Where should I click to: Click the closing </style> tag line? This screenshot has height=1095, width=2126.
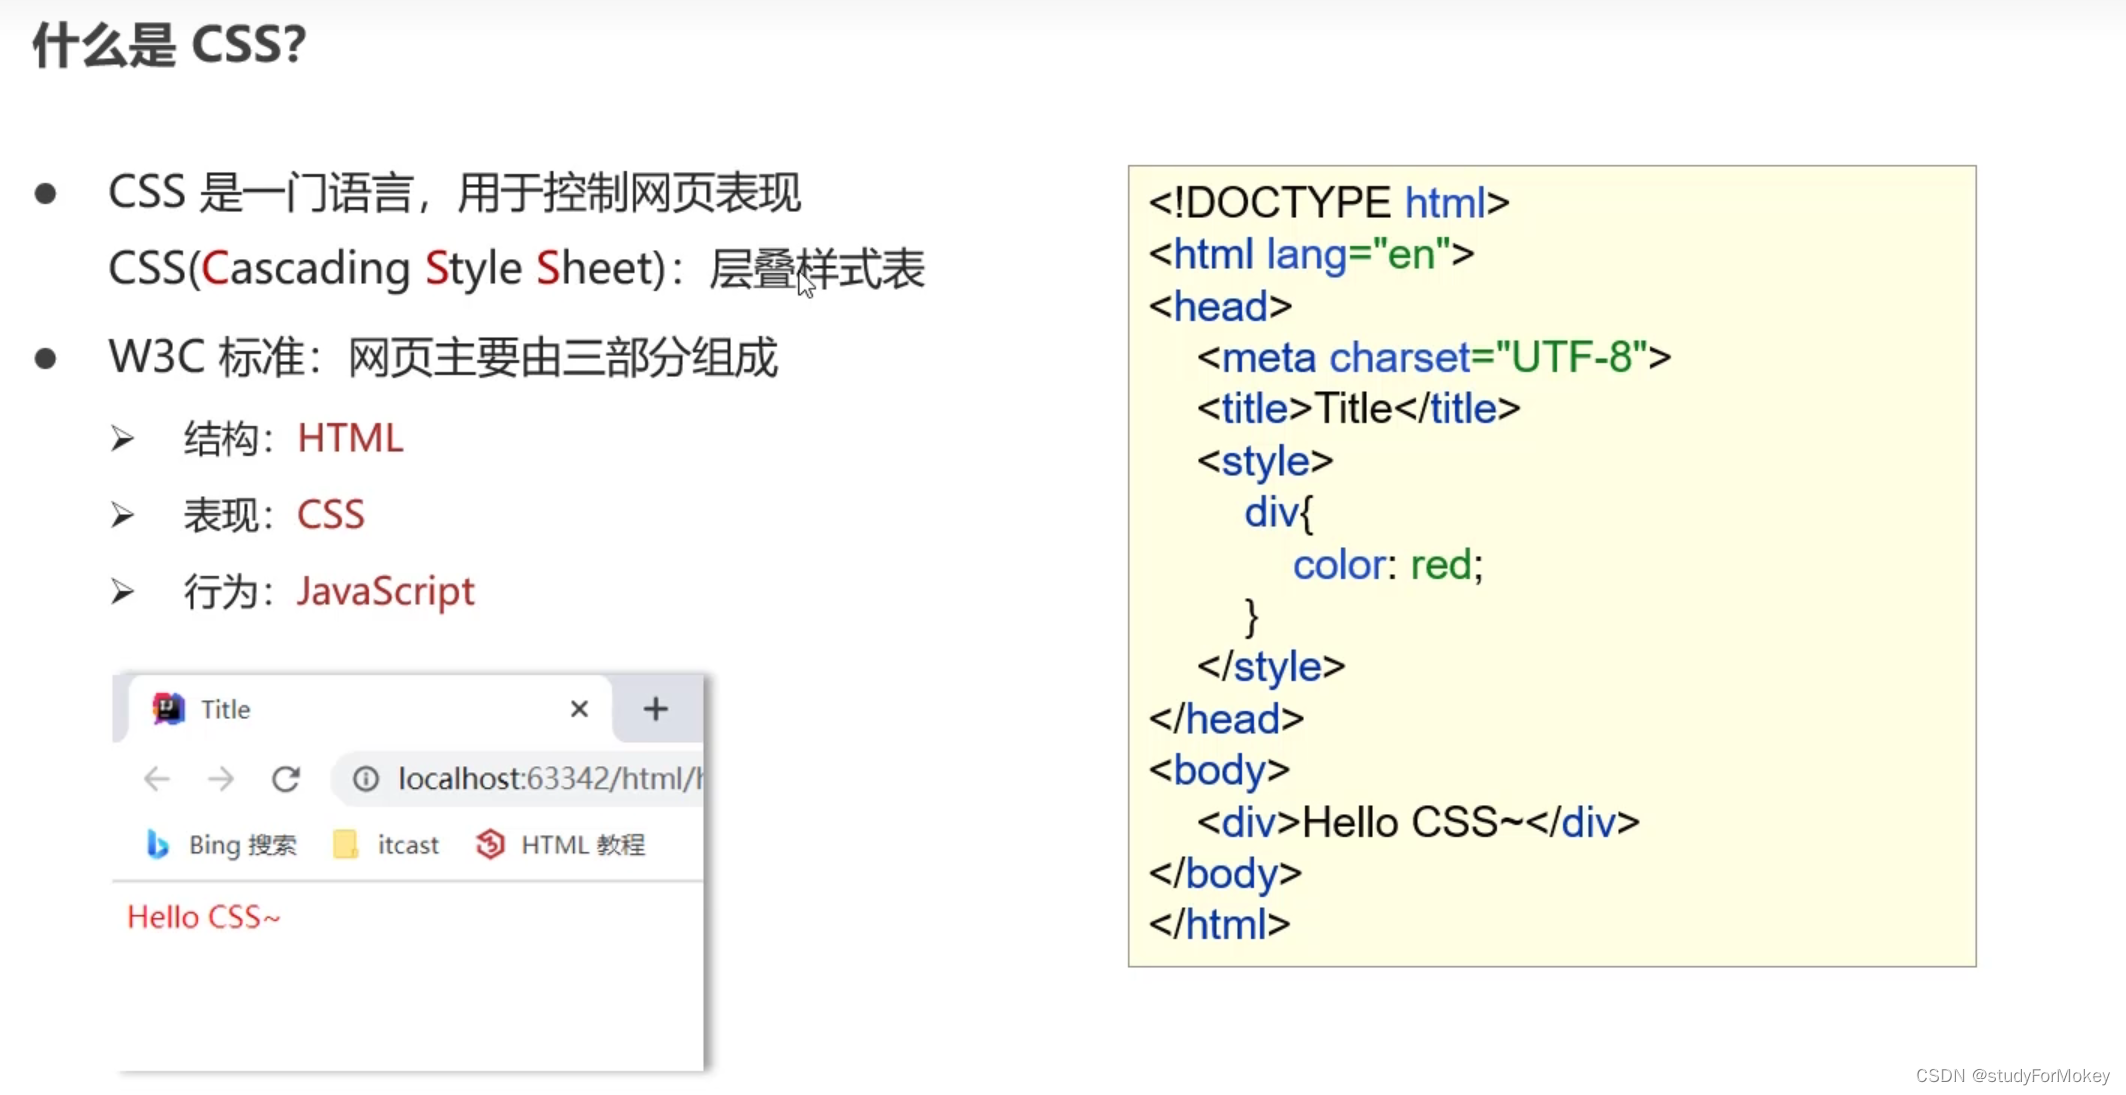(x=1271, y=667)
